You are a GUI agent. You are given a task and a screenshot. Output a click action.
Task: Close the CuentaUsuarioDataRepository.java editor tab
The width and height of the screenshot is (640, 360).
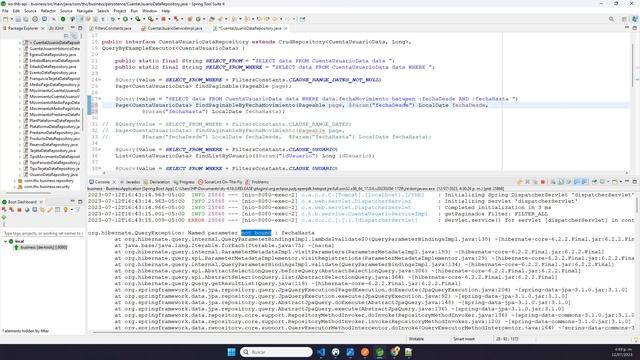pos(286,28)
